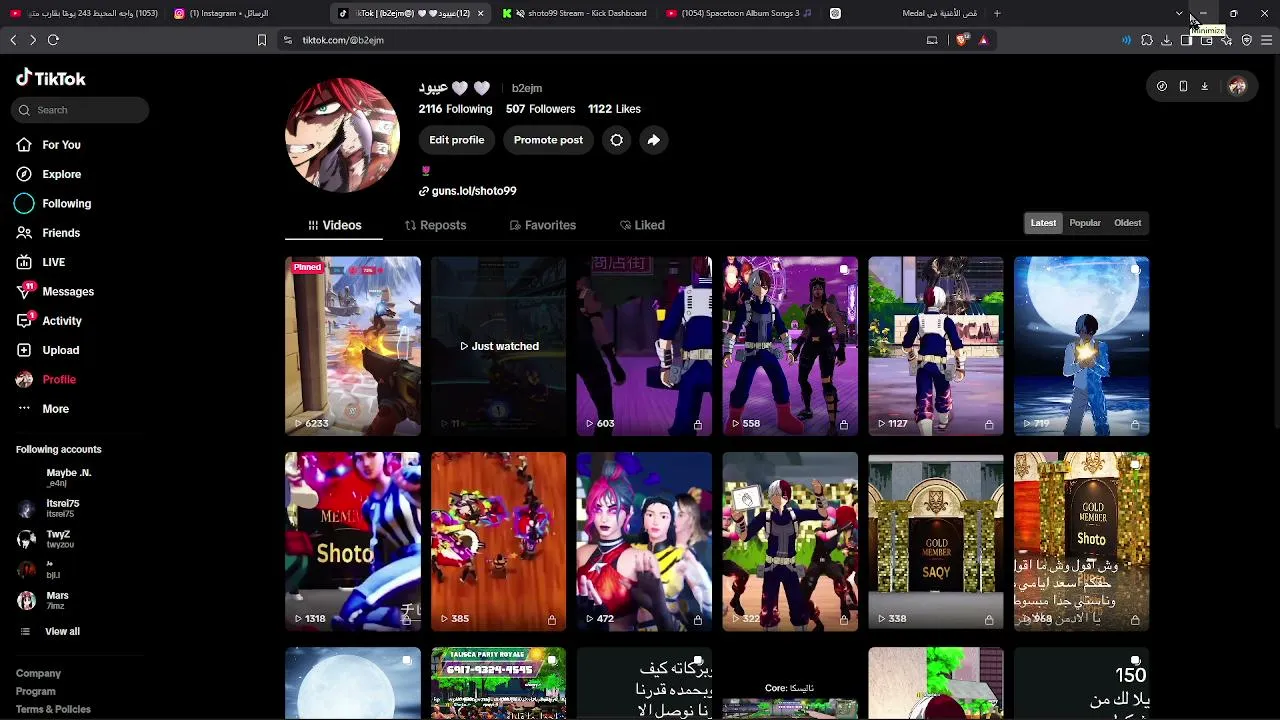
Task: Click the Edit profile button
Action: [457, 140]
